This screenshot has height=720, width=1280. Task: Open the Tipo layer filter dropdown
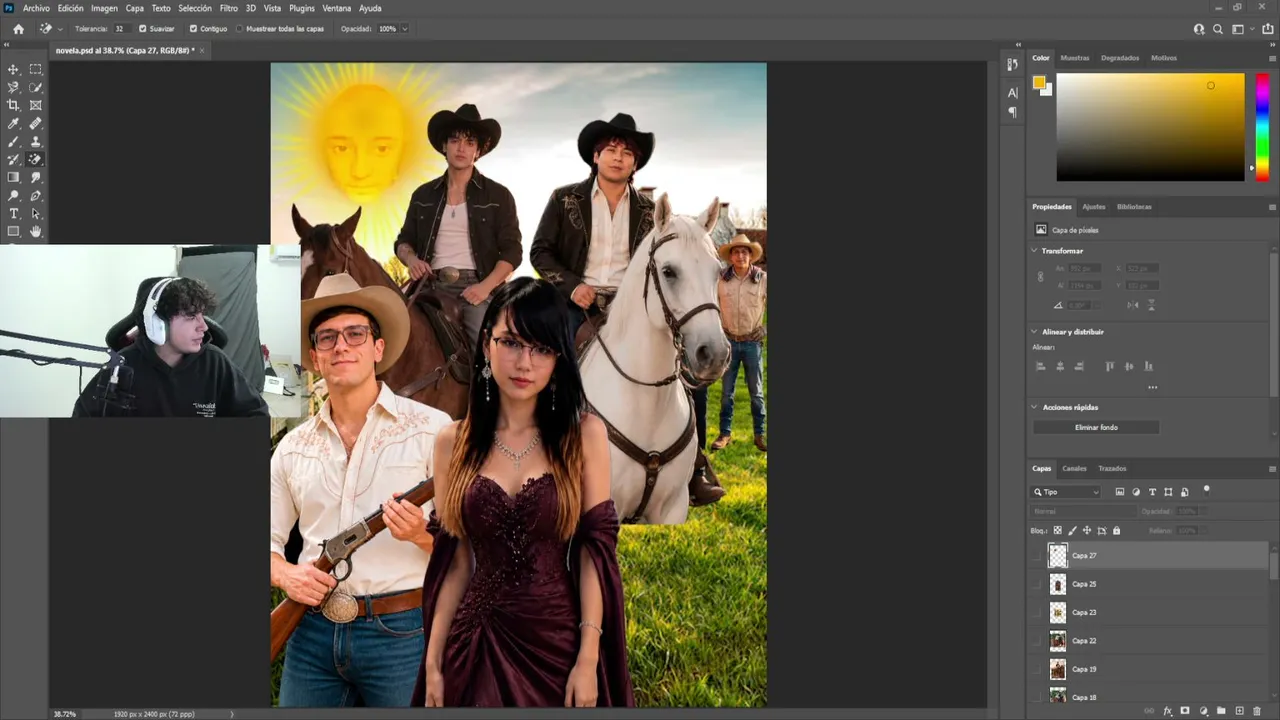[x=1066, y=492]
